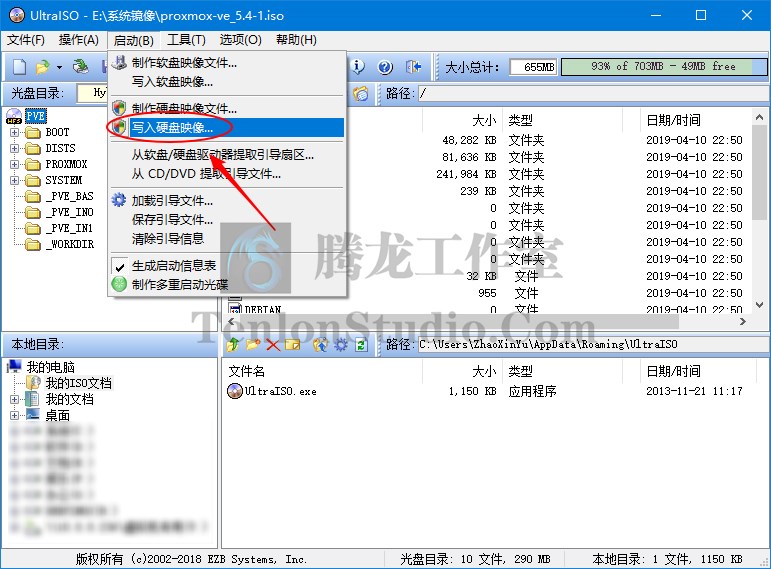The width and height of the screenshot is (771, 569).
Task: Click the UltraISO.exe file icon
Action: [235, 391]
